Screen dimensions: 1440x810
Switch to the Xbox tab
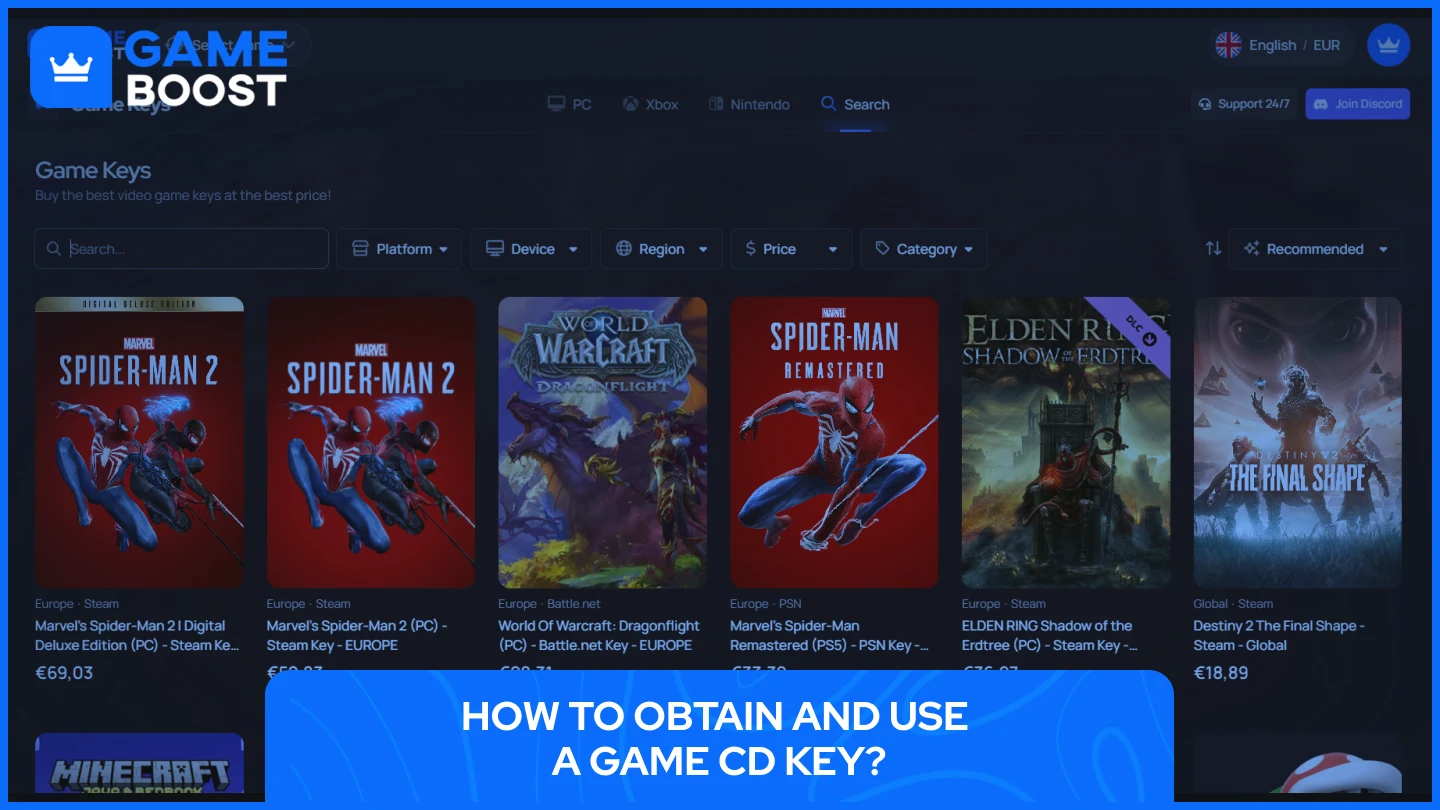[650, 104]
